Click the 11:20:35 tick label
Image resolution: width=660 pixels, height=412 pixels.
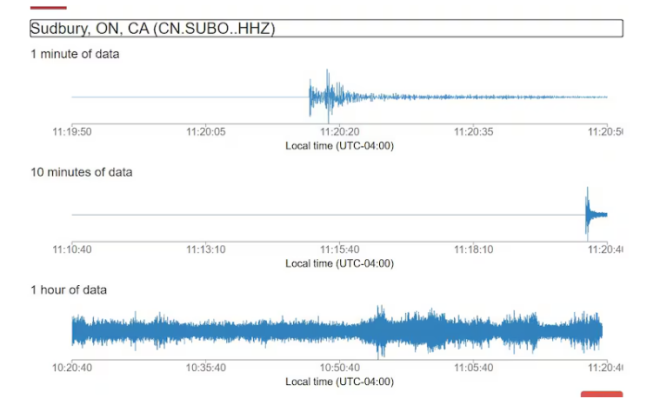point(473,131)
